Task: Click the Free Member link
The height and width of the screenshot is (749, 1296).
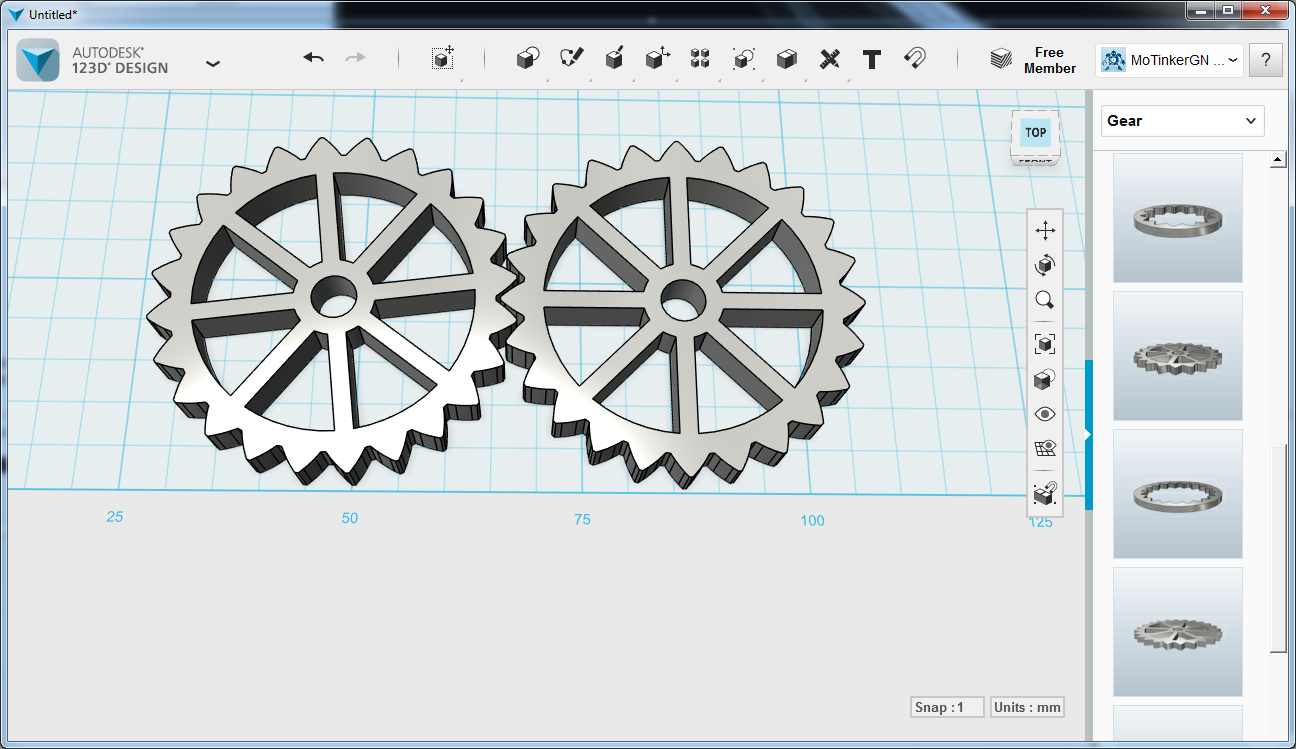Action: pos(1049,60)
